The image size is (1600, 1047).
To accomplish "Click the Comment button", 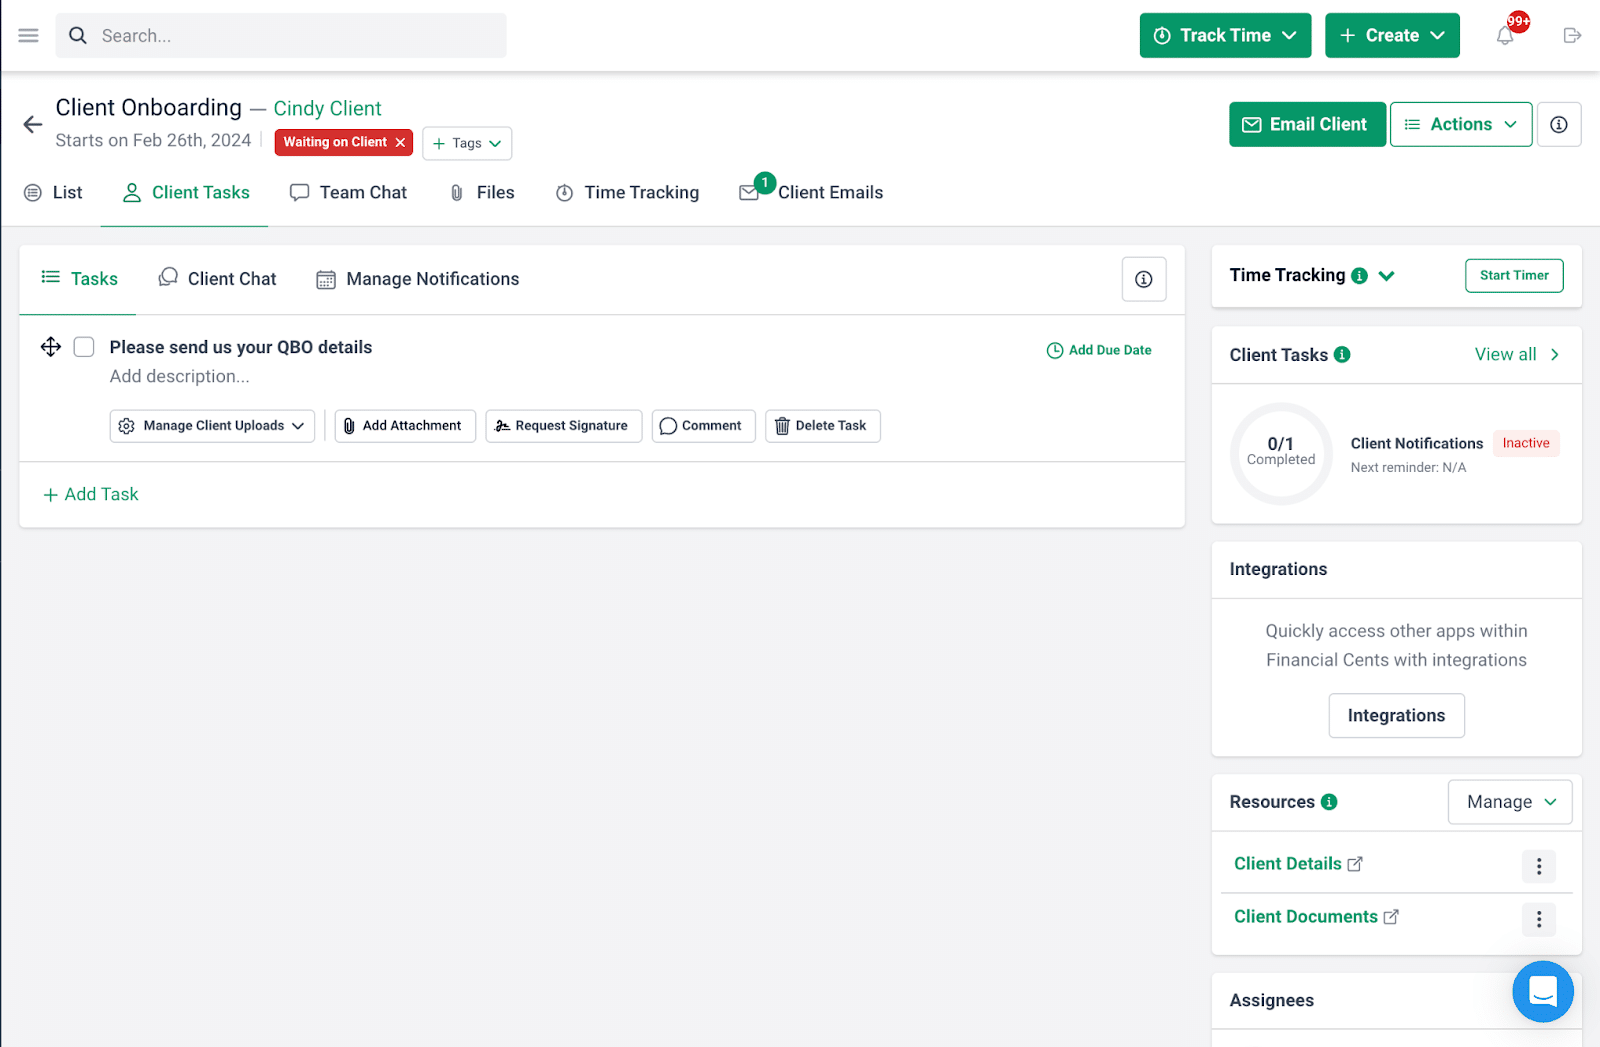I will click(x=704, y=426).
